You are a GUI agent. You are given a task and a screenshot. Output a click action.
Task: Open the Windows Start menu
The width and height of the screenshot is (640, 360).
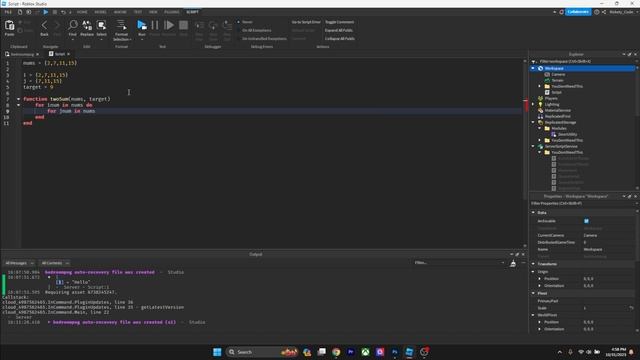(217, 352)
